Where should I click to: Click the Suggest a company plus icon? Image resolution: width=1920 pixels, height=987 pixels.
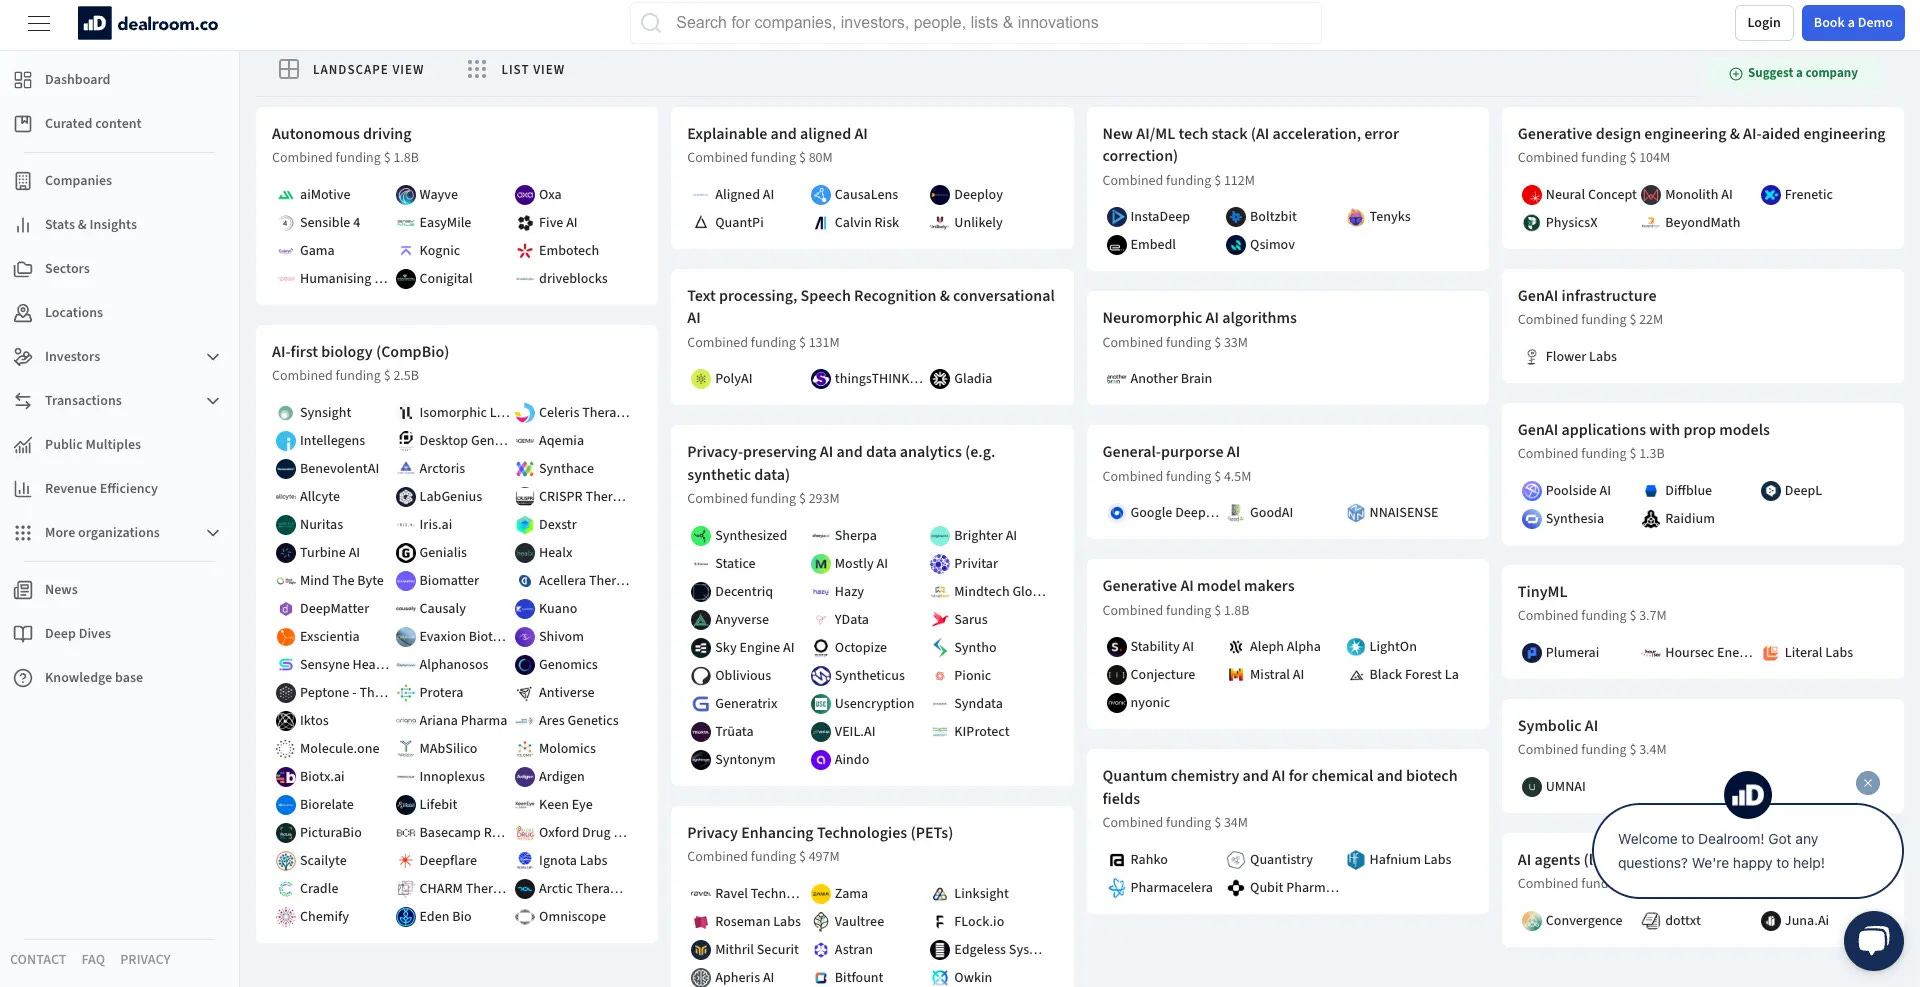(x=1736, y=73)
